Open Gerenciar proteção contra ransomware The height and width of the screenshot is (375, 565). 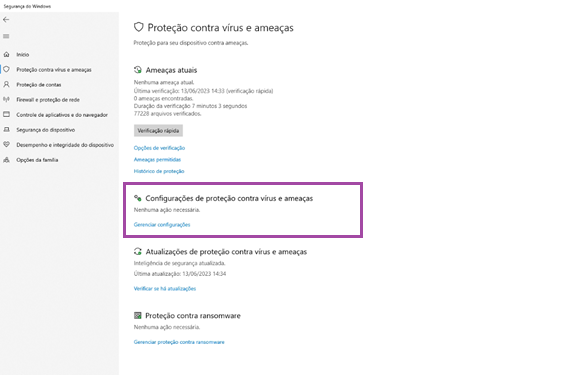[179, 342]
